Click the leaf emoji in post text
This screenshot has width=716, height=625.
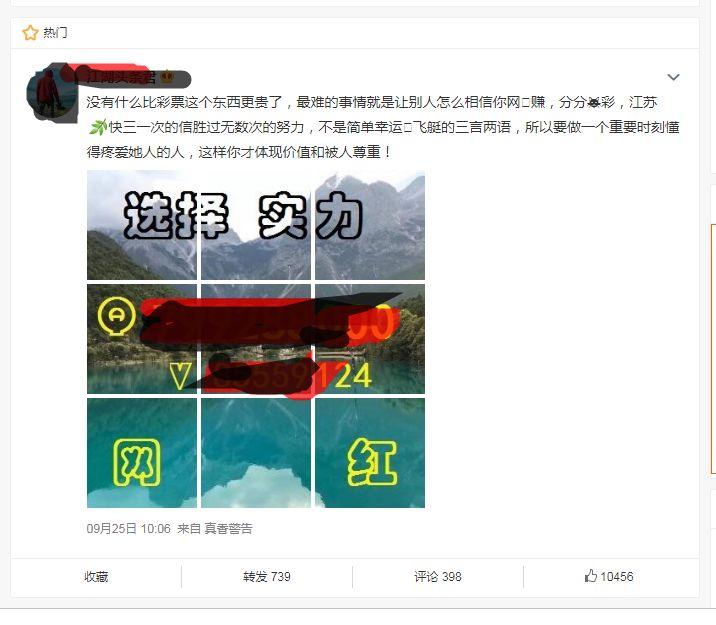point(97,127)
